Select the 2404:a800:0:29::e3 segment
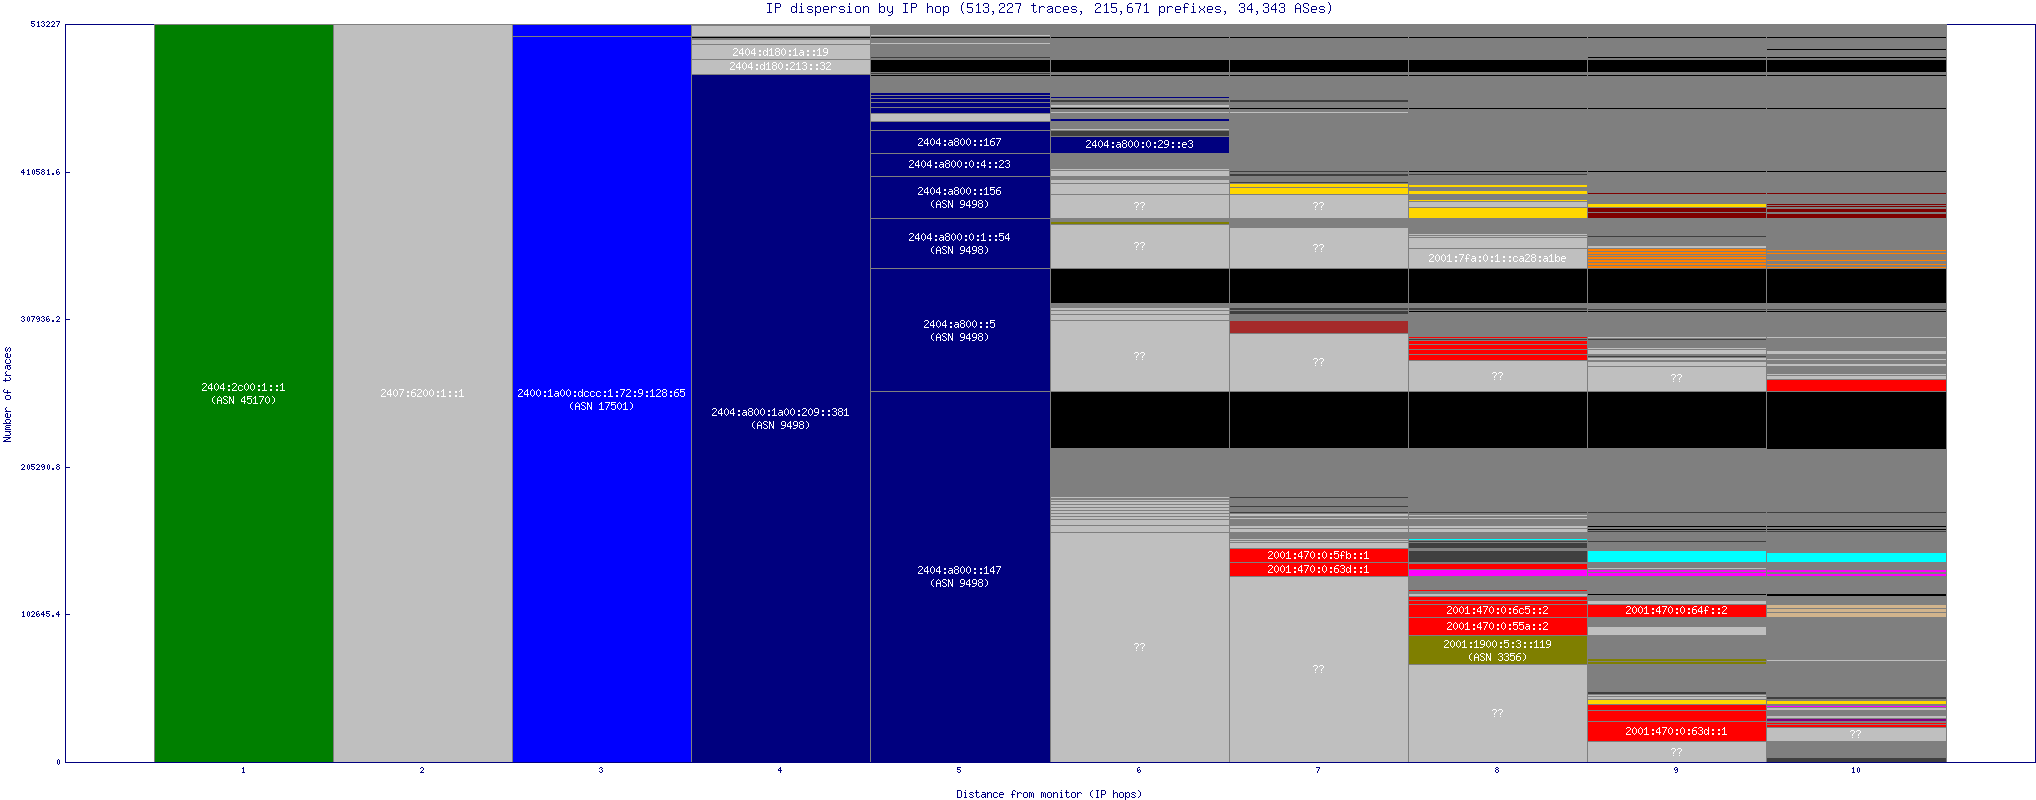Image resolution: width=2036 pixels, height=800 pixels. [x=1139, y=144]
